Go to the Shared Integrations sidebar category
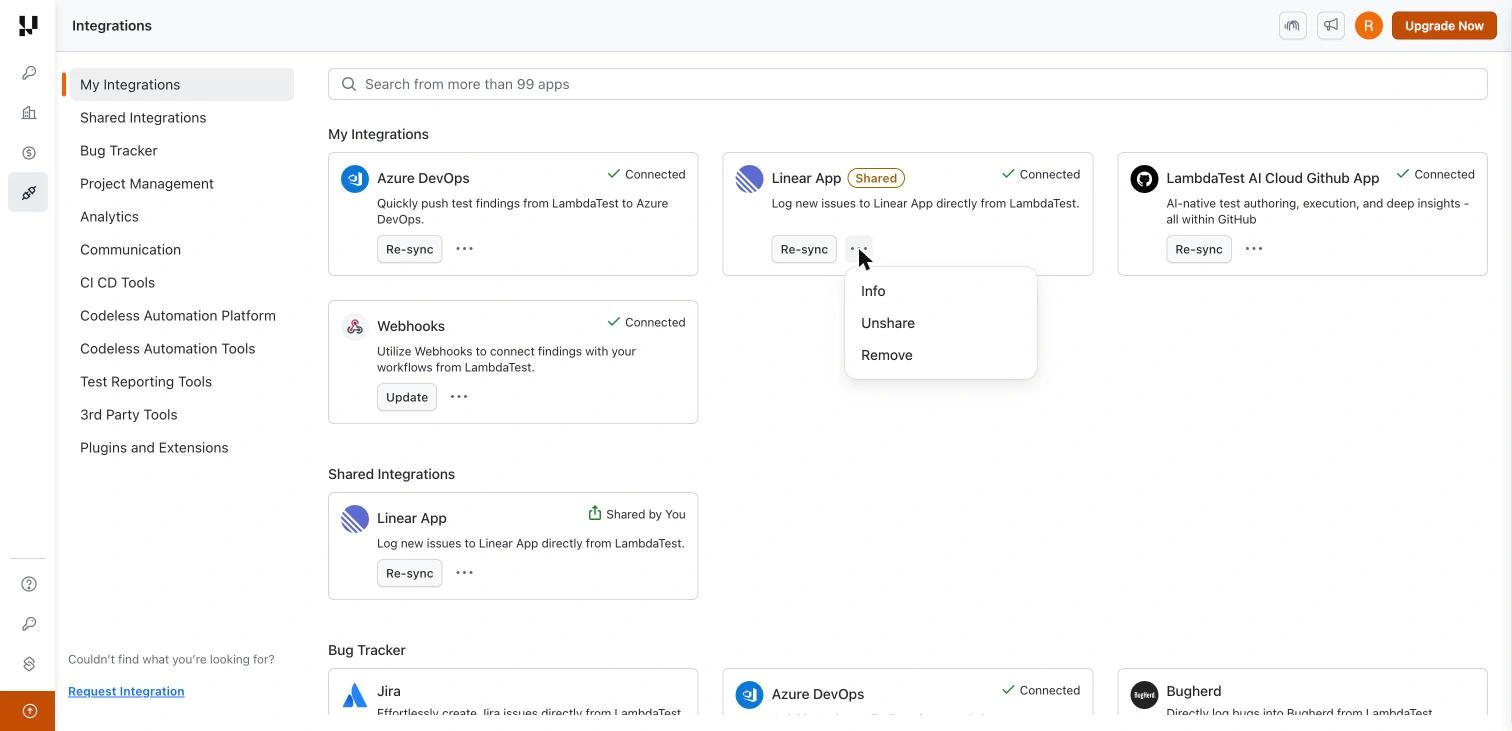The width and height of the screenshot is (1512, 731). point(143,118)
